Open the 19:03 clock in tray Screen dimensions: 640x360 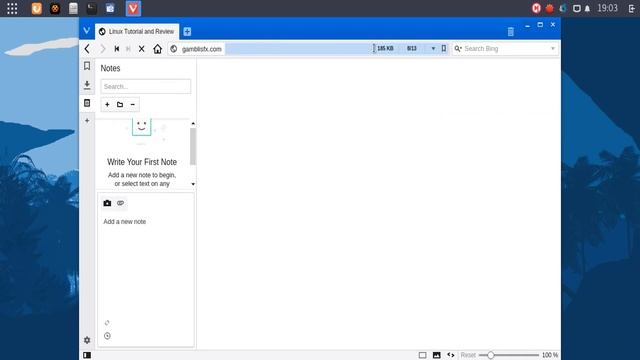(x=607, y=8)
